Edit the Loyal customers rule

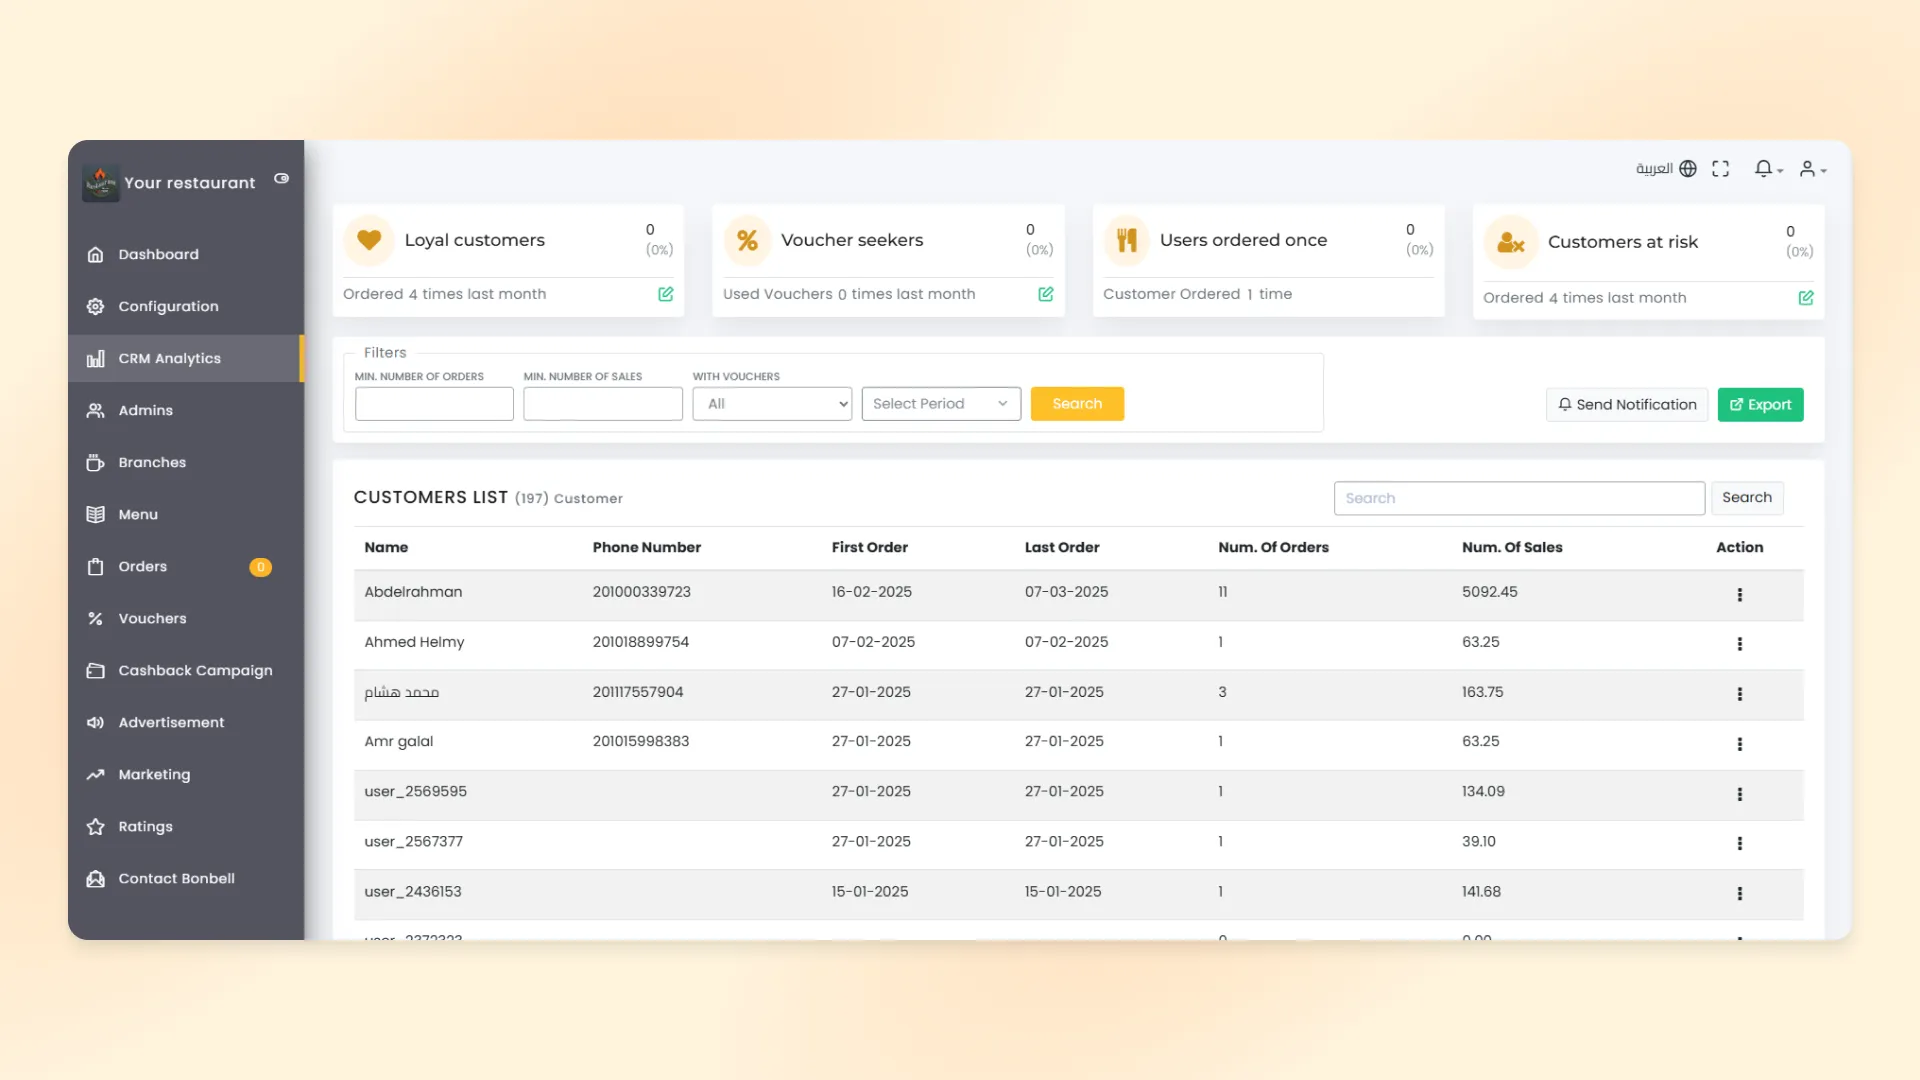point(666,294)
